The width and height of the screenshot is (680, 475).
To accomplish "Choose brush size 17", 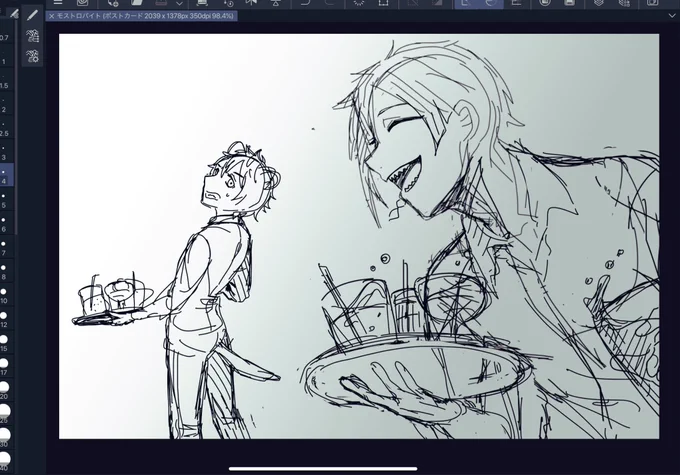I will [x=4, y=367].
